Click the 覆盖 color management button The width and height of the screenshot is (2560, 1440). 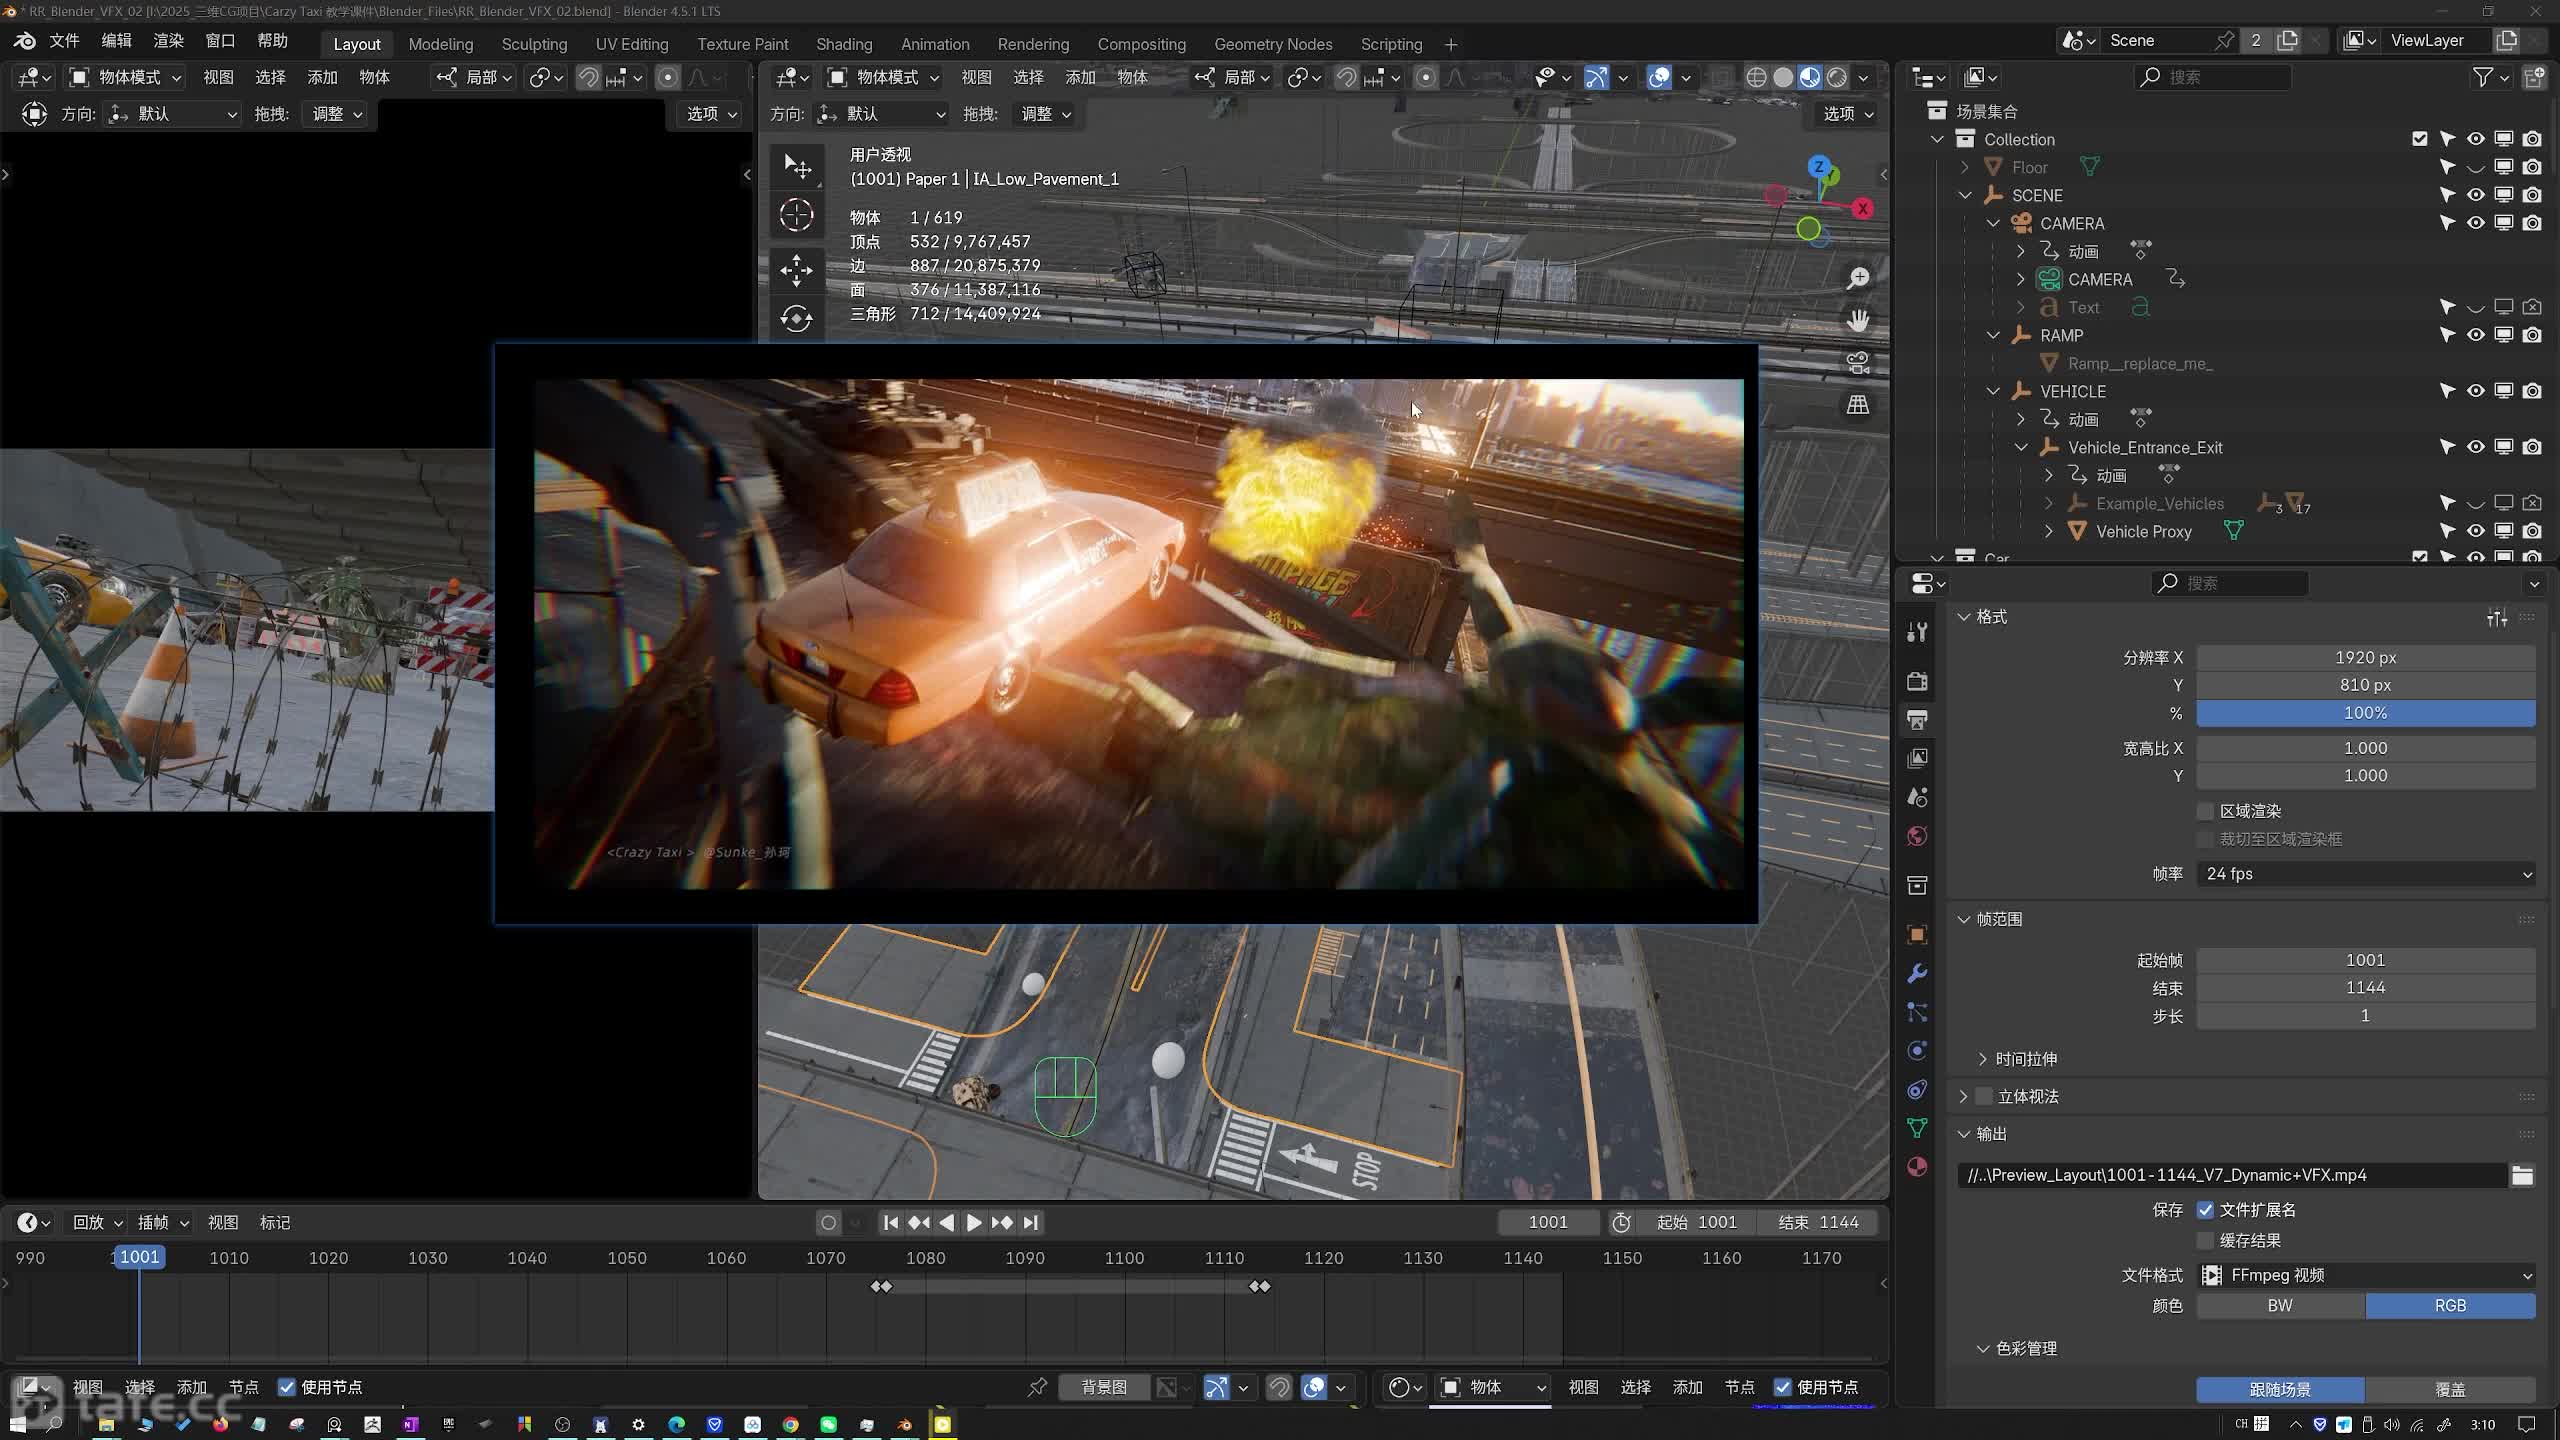2449,1389
